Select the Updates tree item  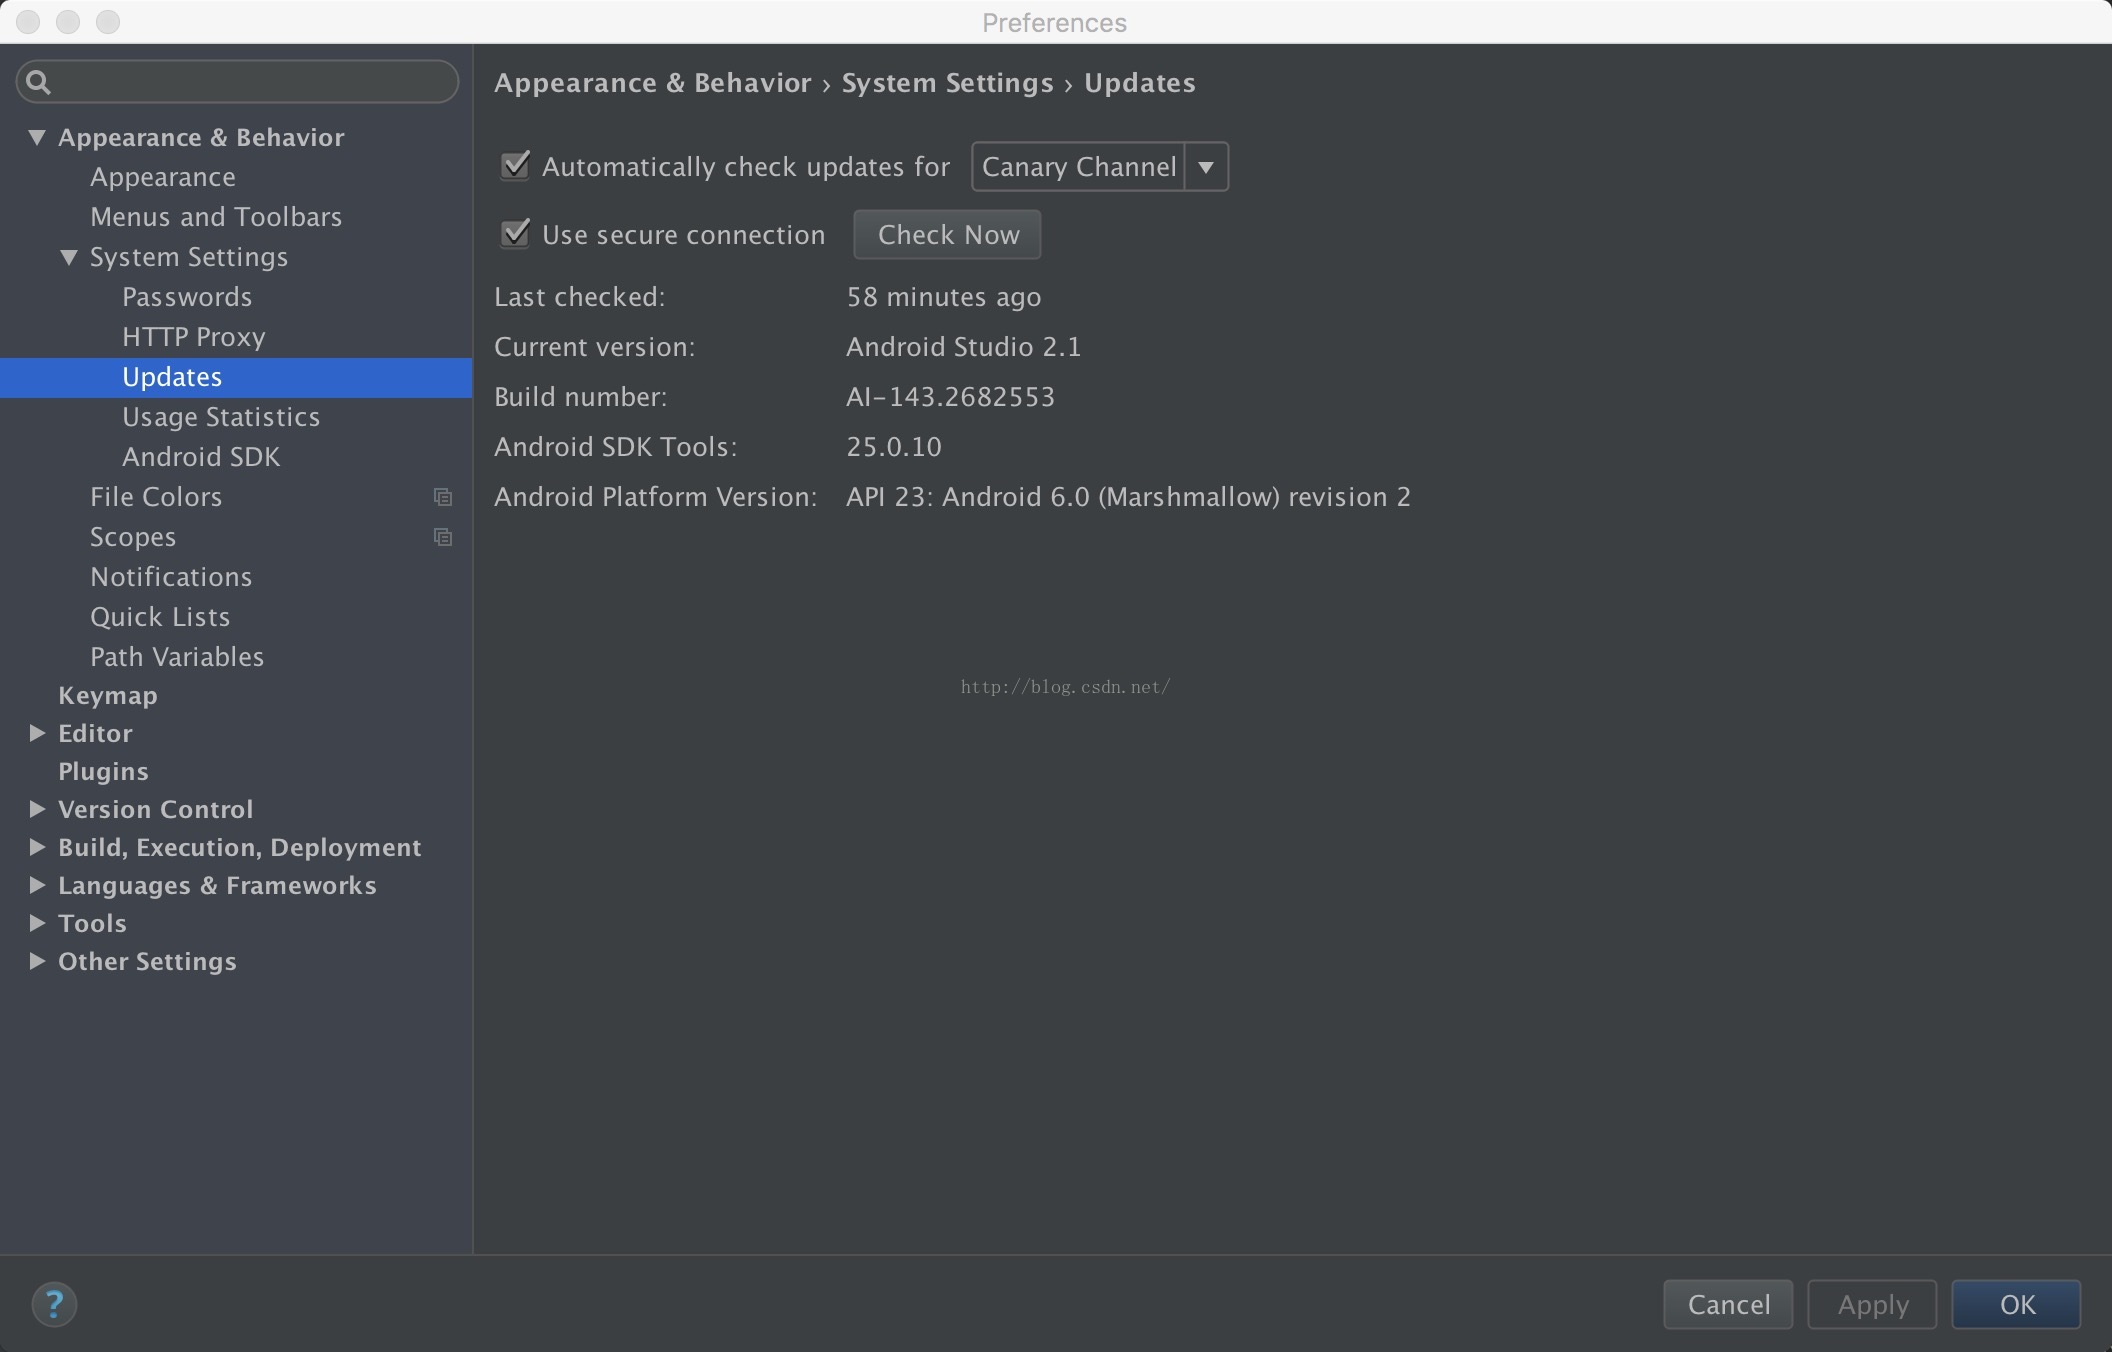[236, 377]
